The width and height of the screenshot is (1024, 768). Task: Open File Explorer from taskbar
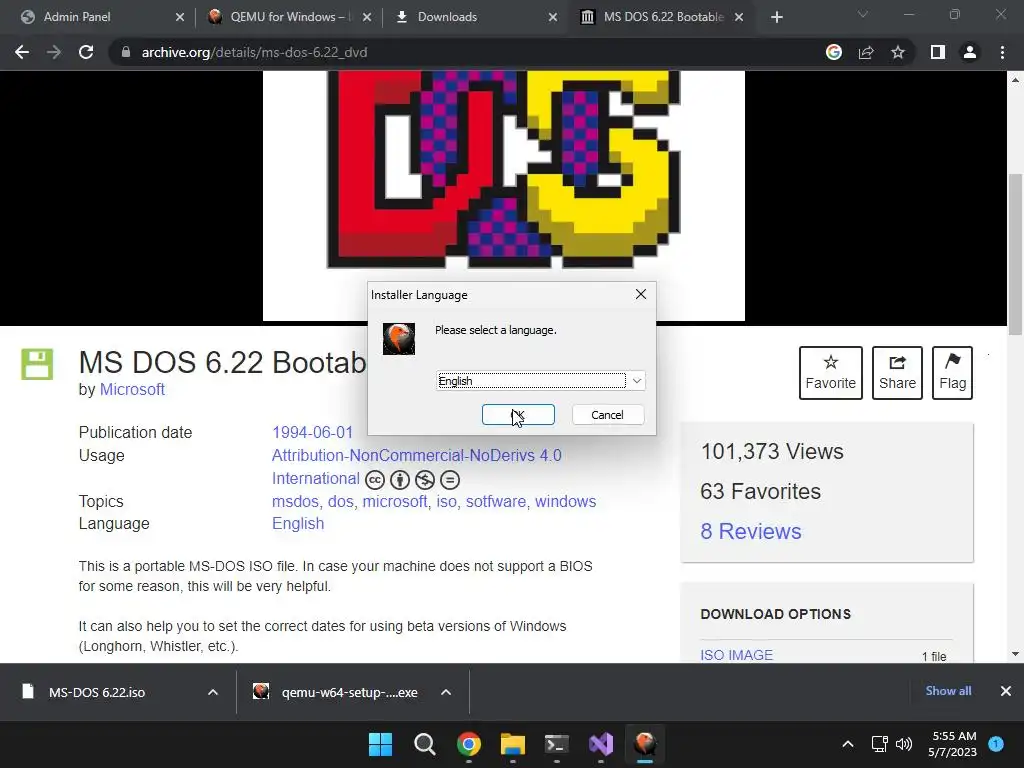coord(513,744)
